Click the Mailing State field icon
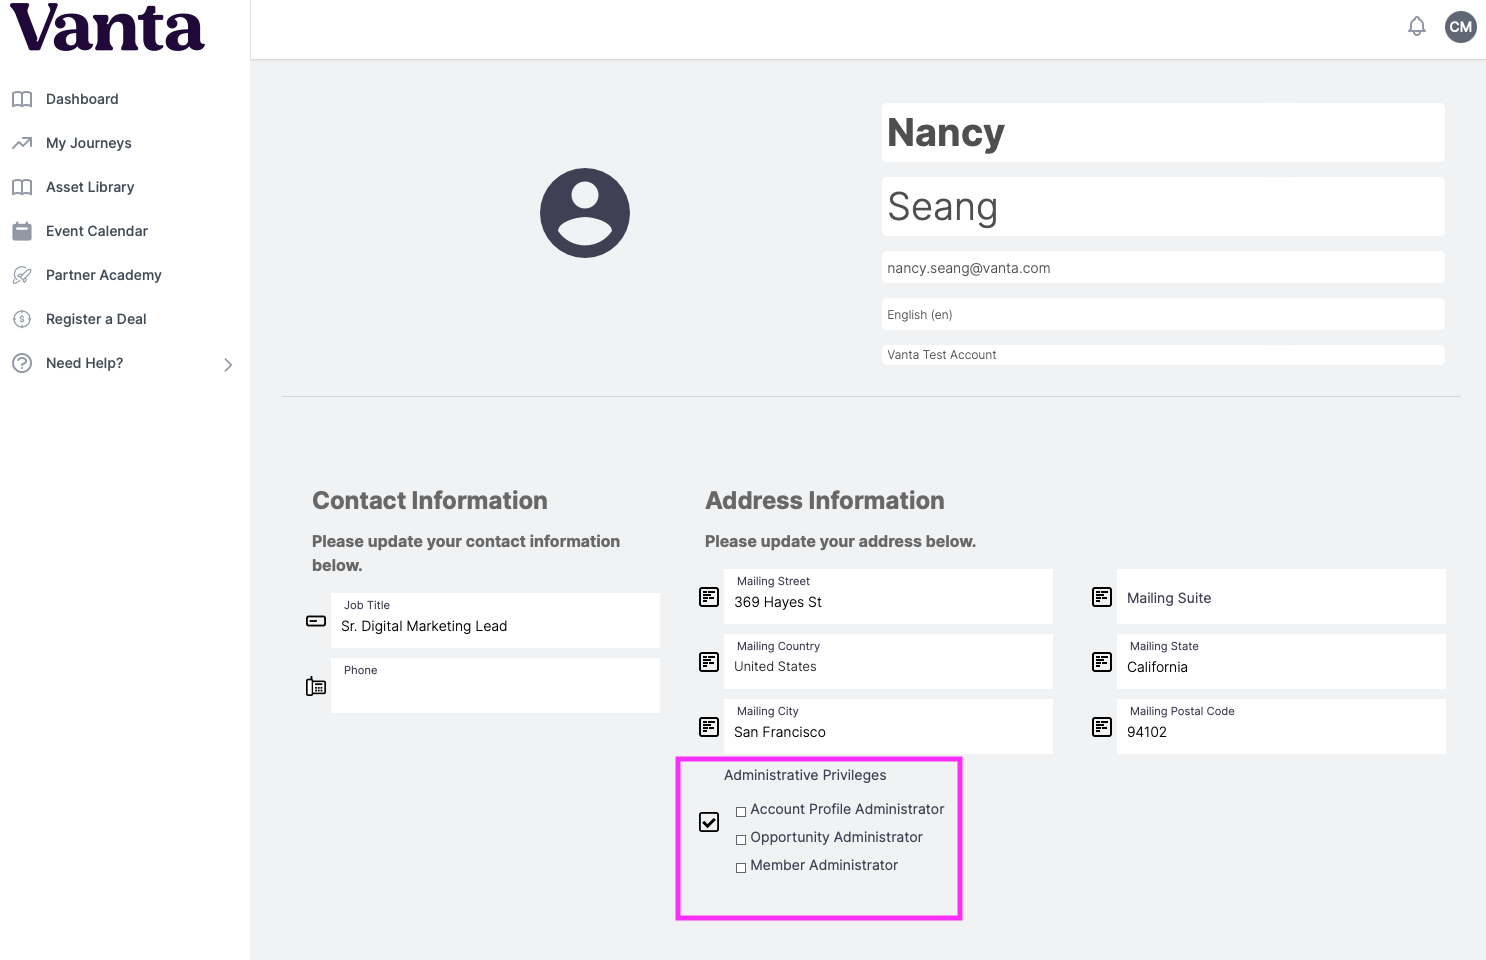 pyautogui.click(x=1102, y=662)
